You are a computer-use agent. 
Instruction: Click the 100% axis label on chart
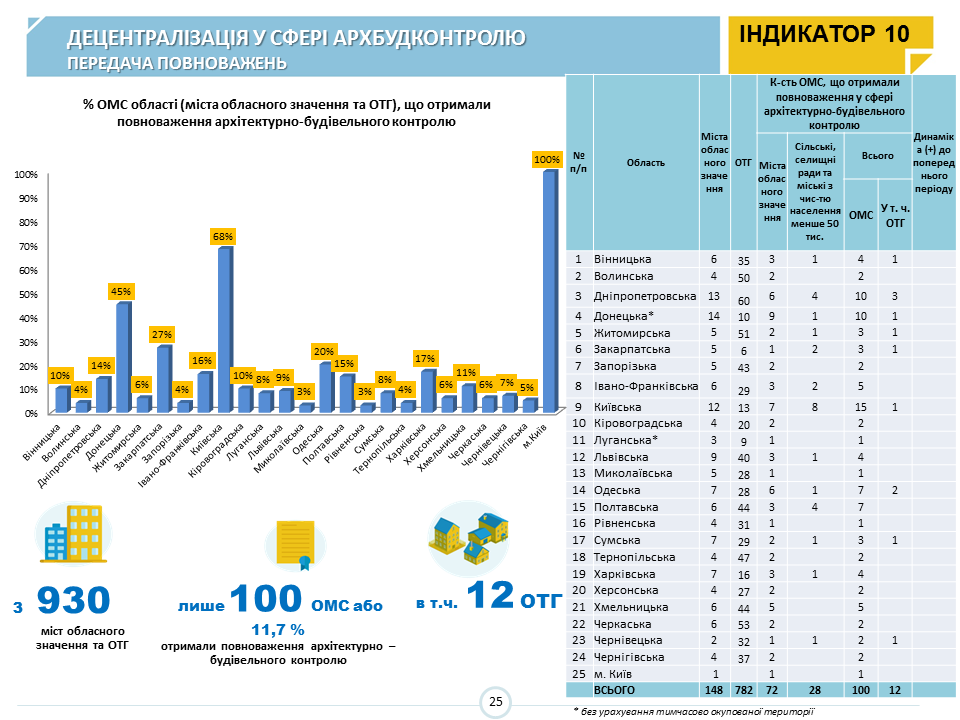point(26,174)
